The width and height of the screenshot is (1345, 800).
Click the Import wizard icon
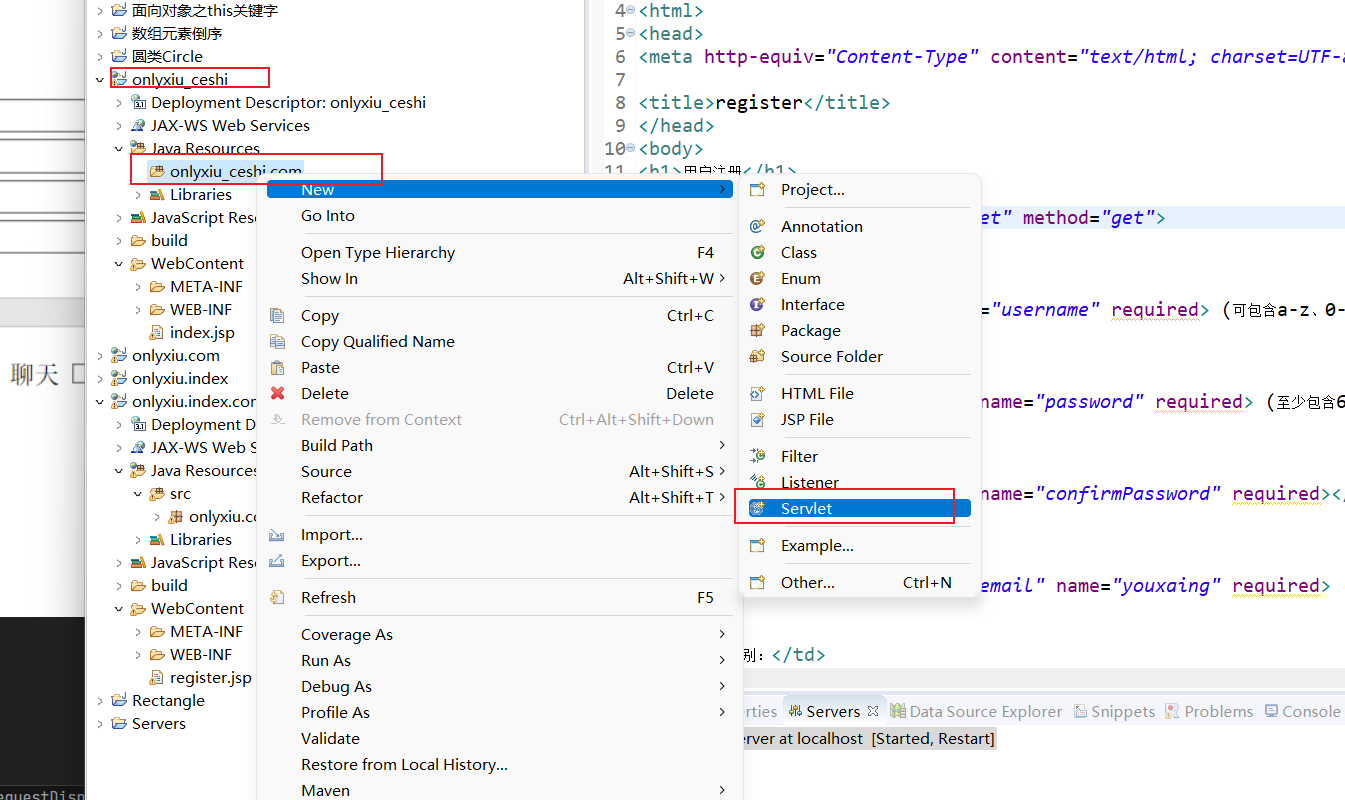277,534
